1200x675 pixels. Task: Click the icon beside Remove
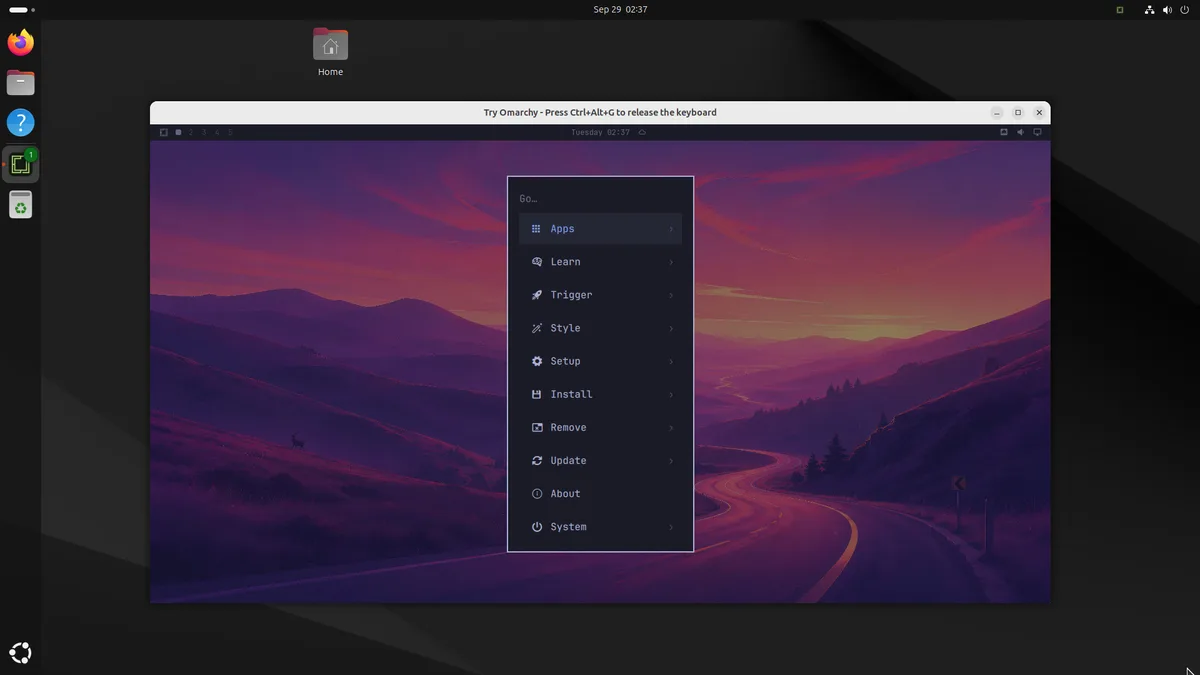536,427
